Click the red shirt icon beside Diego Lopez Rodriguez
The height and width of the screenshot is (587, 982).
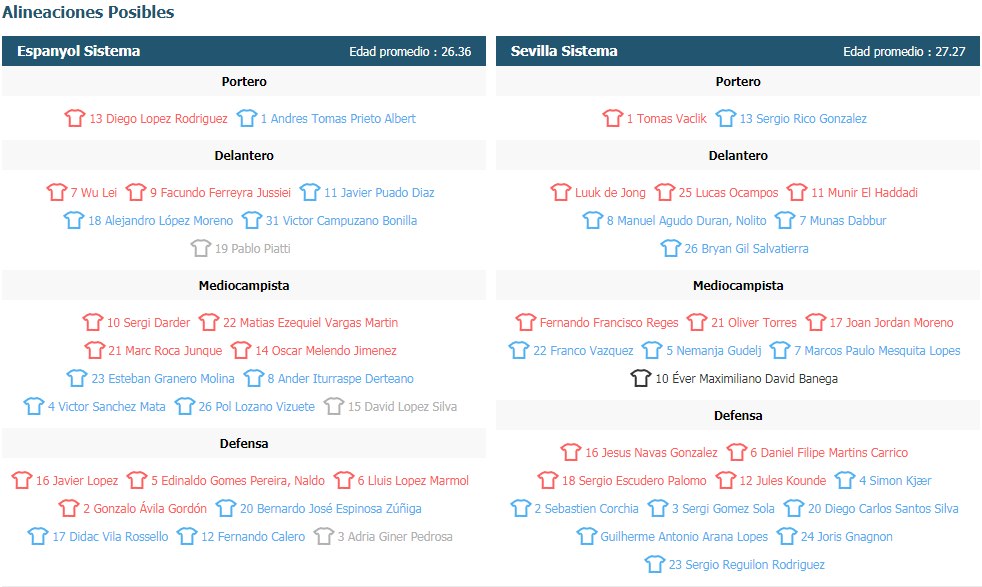pos(75,118)
